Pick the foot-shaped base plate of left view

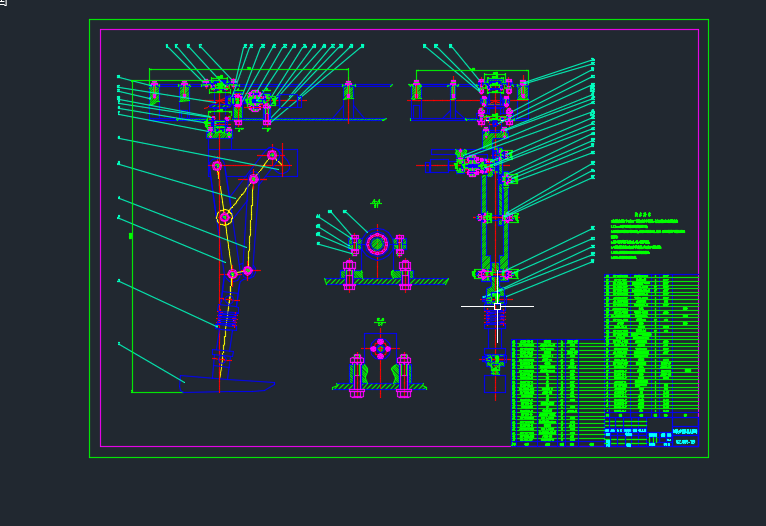(227, 384)
